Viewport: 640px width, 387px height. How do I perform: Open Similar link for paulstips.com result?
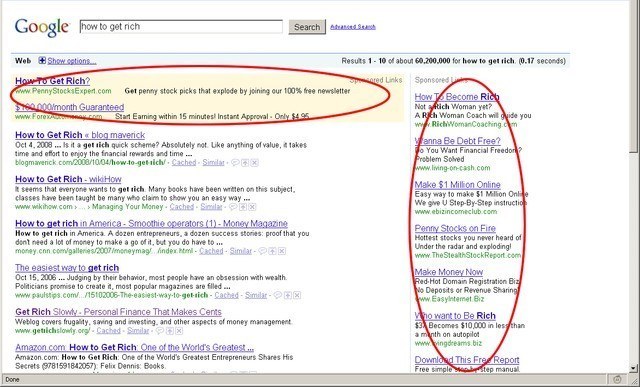point(256,295)
